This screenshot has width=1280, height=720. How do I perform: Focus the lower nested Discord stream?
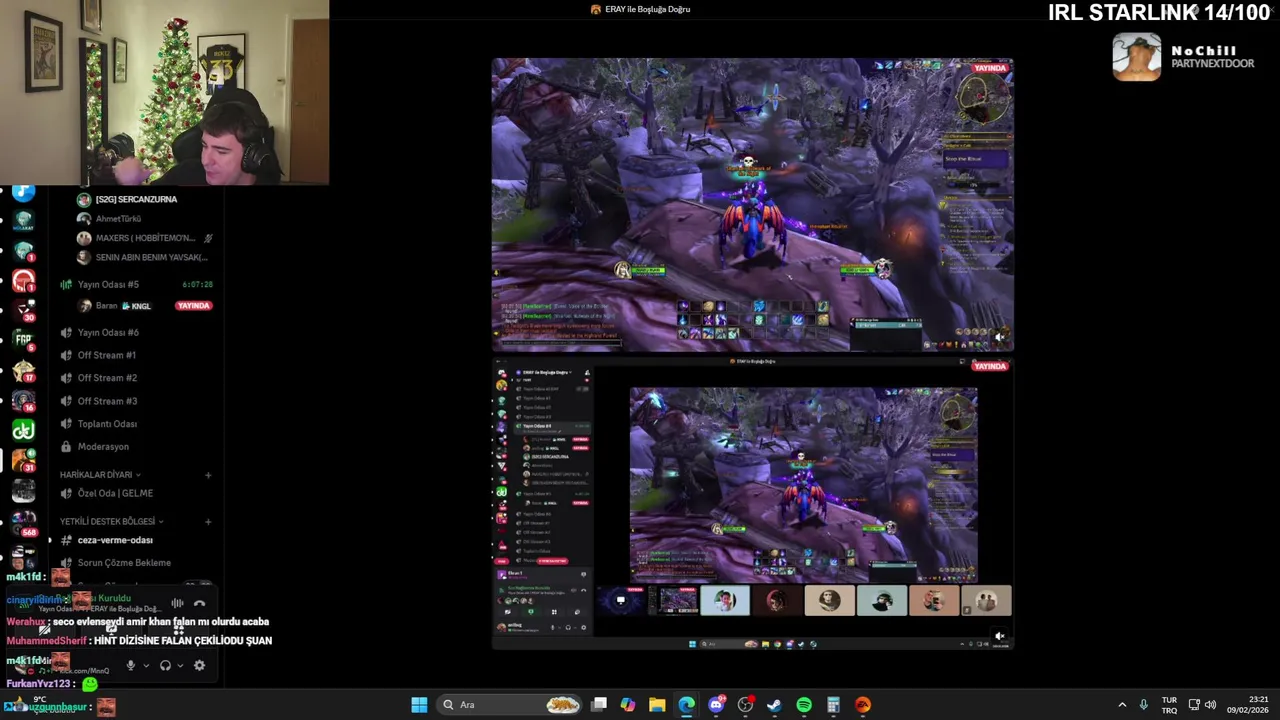[753, 504]
